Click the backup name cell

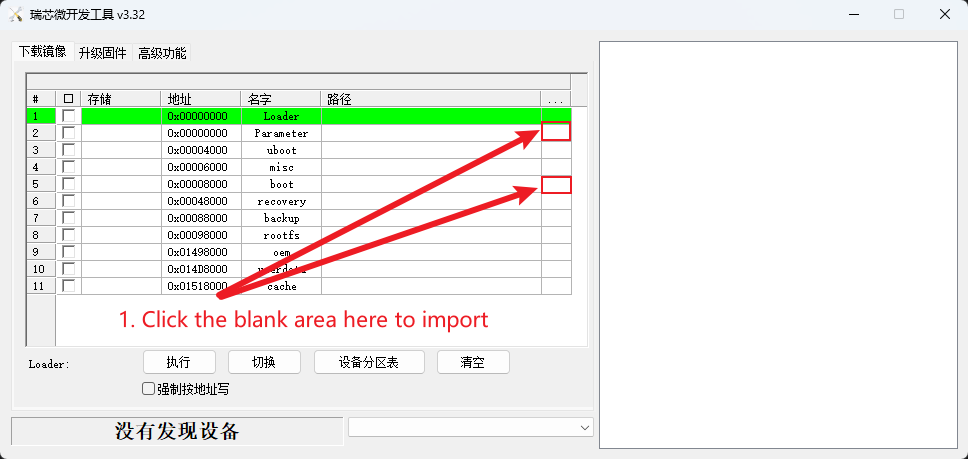(x=281, y=218)
